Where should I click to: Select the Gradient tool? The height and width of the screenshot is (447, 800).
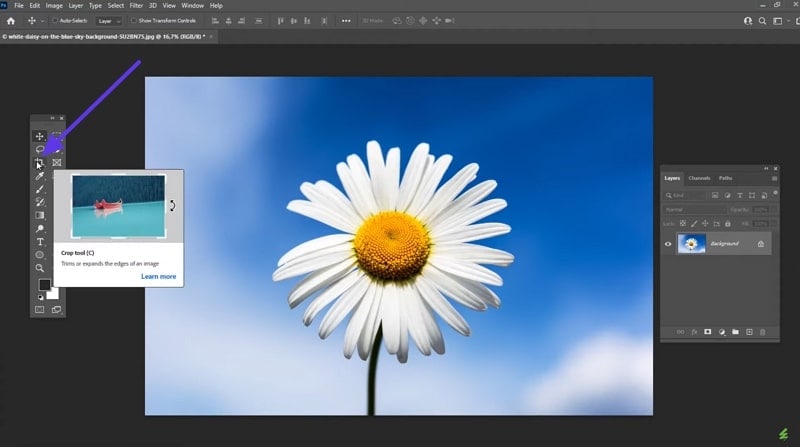click(x=39, y=215)
